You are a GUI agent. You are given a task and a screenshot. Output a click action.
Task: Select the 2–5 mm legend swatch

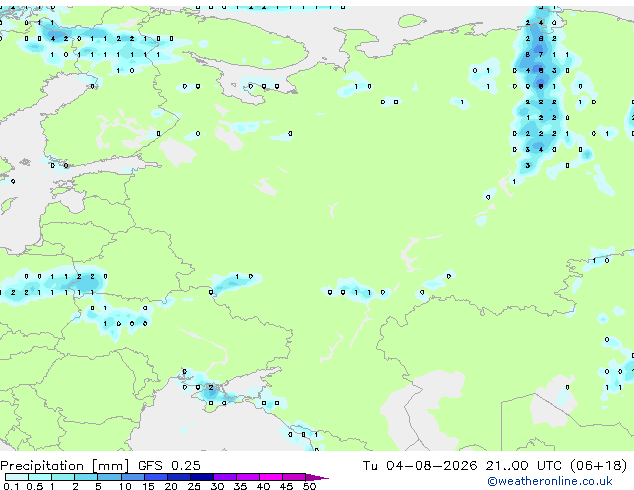86,477
